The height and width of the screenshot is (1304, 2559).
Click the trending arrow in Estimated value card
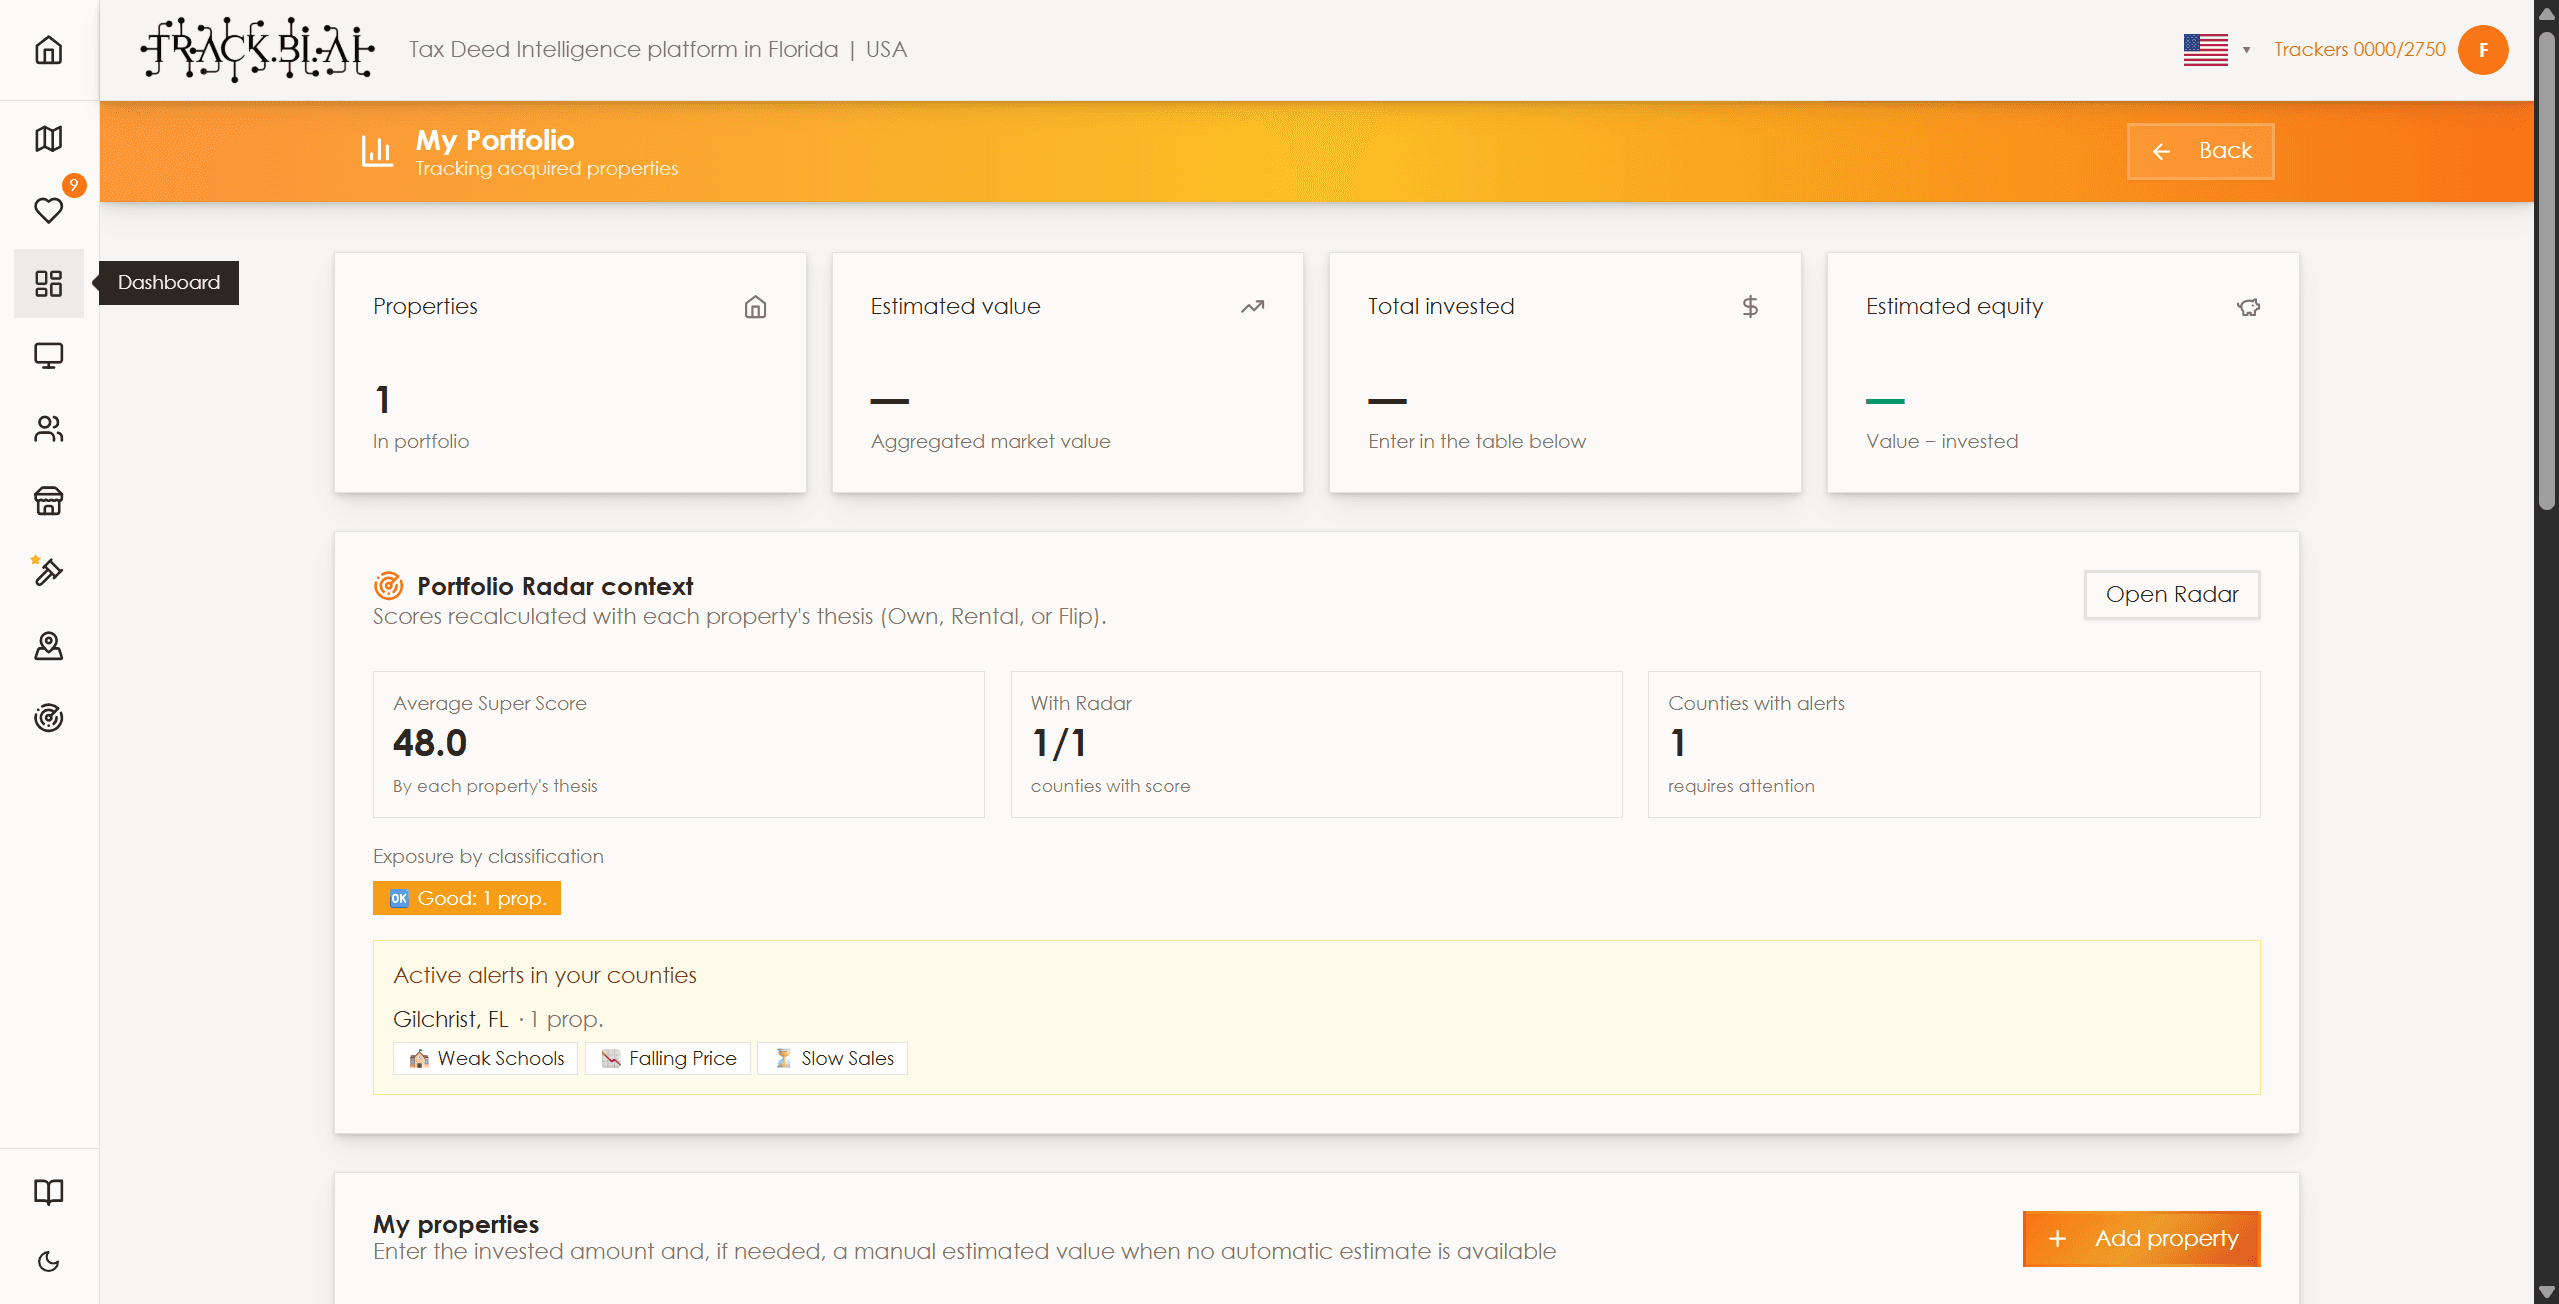pyautogui.click(x=1252, y=306)
